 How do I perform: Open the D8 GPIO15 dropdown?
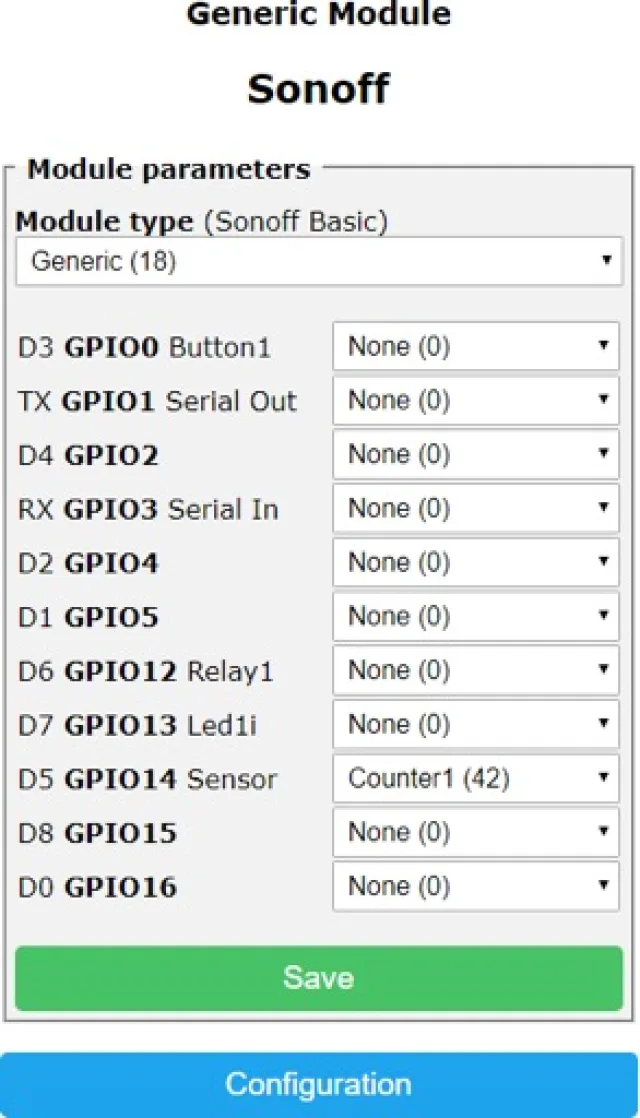click(x=476, y=833)
